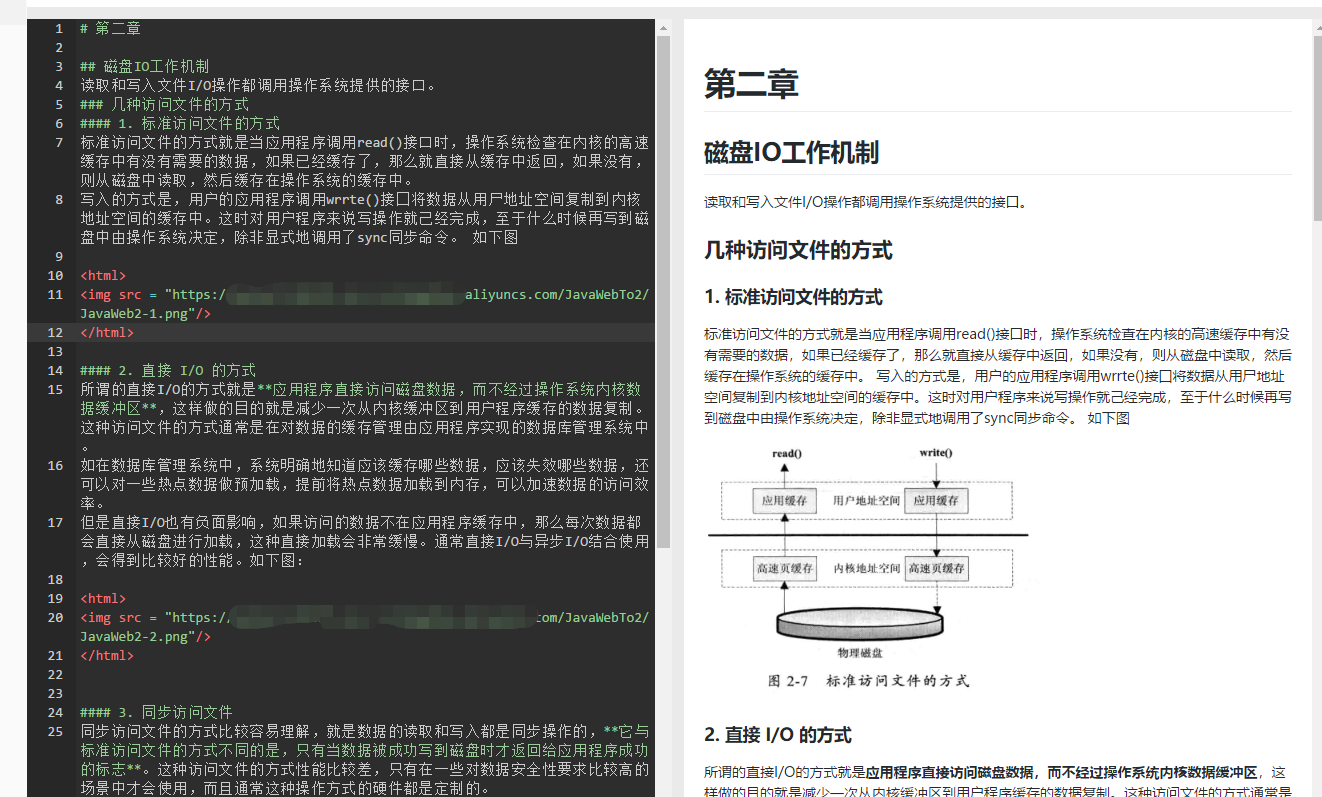The height and width of the screenshot is (797, 1322).
Task: Click editor line '#### 2. 直接 I/O 的方式'
Action: coord(168,370)
